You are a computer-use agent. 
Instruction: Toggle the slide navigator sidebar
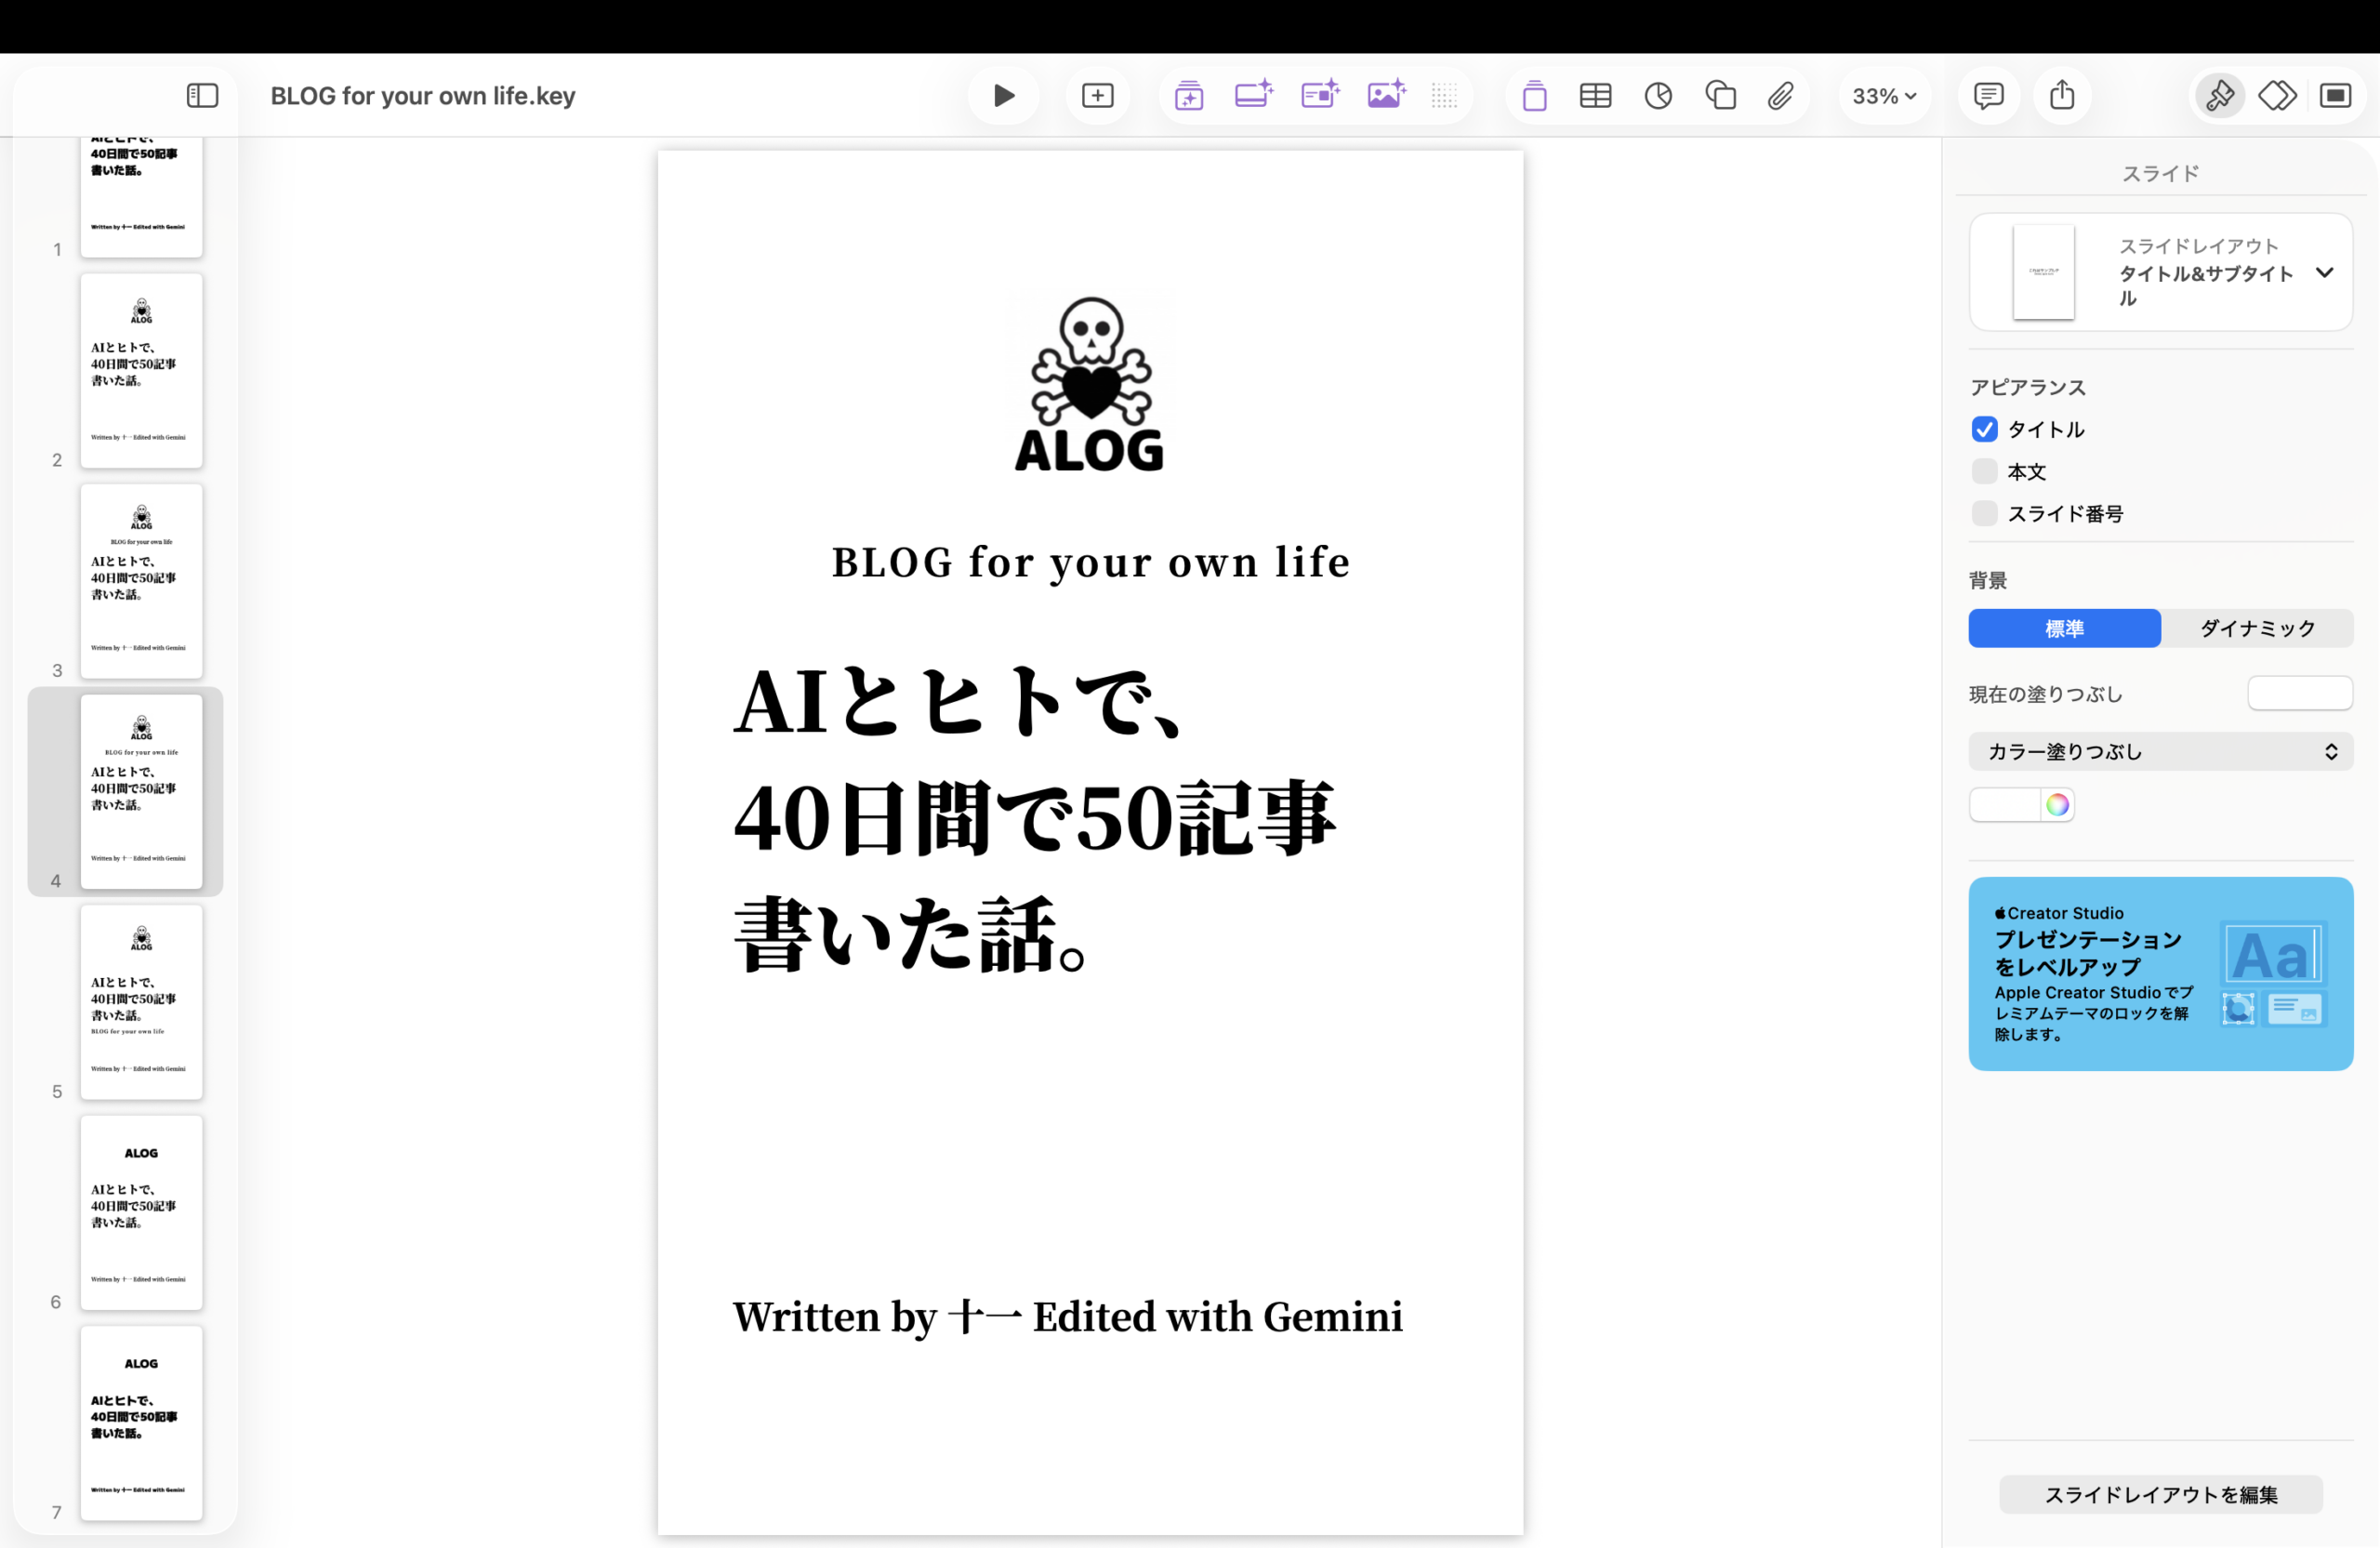coord(202,96)
